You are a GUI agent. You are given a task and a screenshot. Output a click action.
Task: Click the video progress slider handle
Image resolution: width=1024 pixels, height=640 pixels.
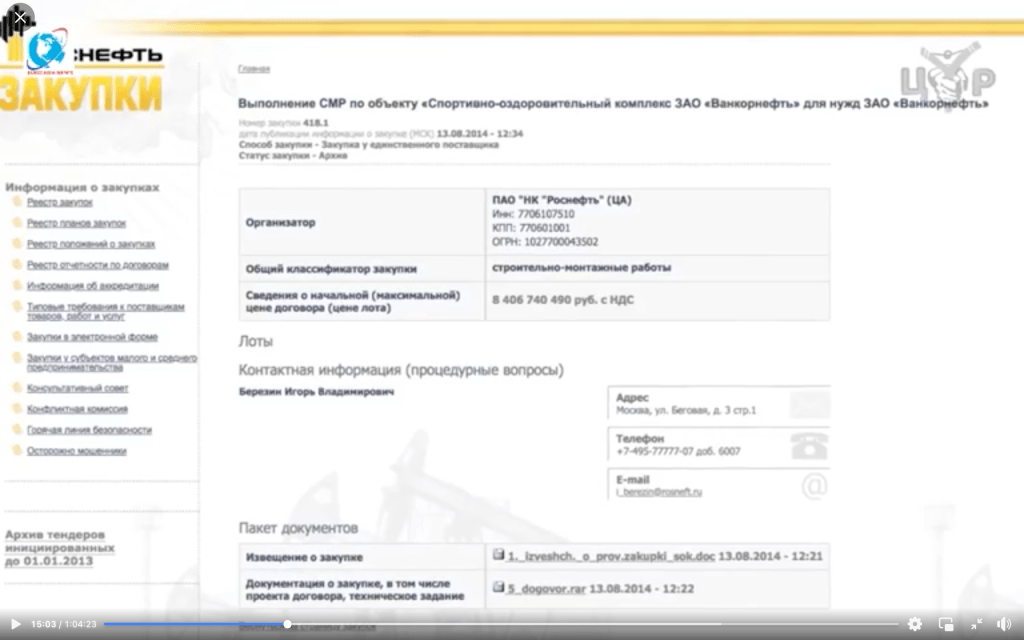287,624
